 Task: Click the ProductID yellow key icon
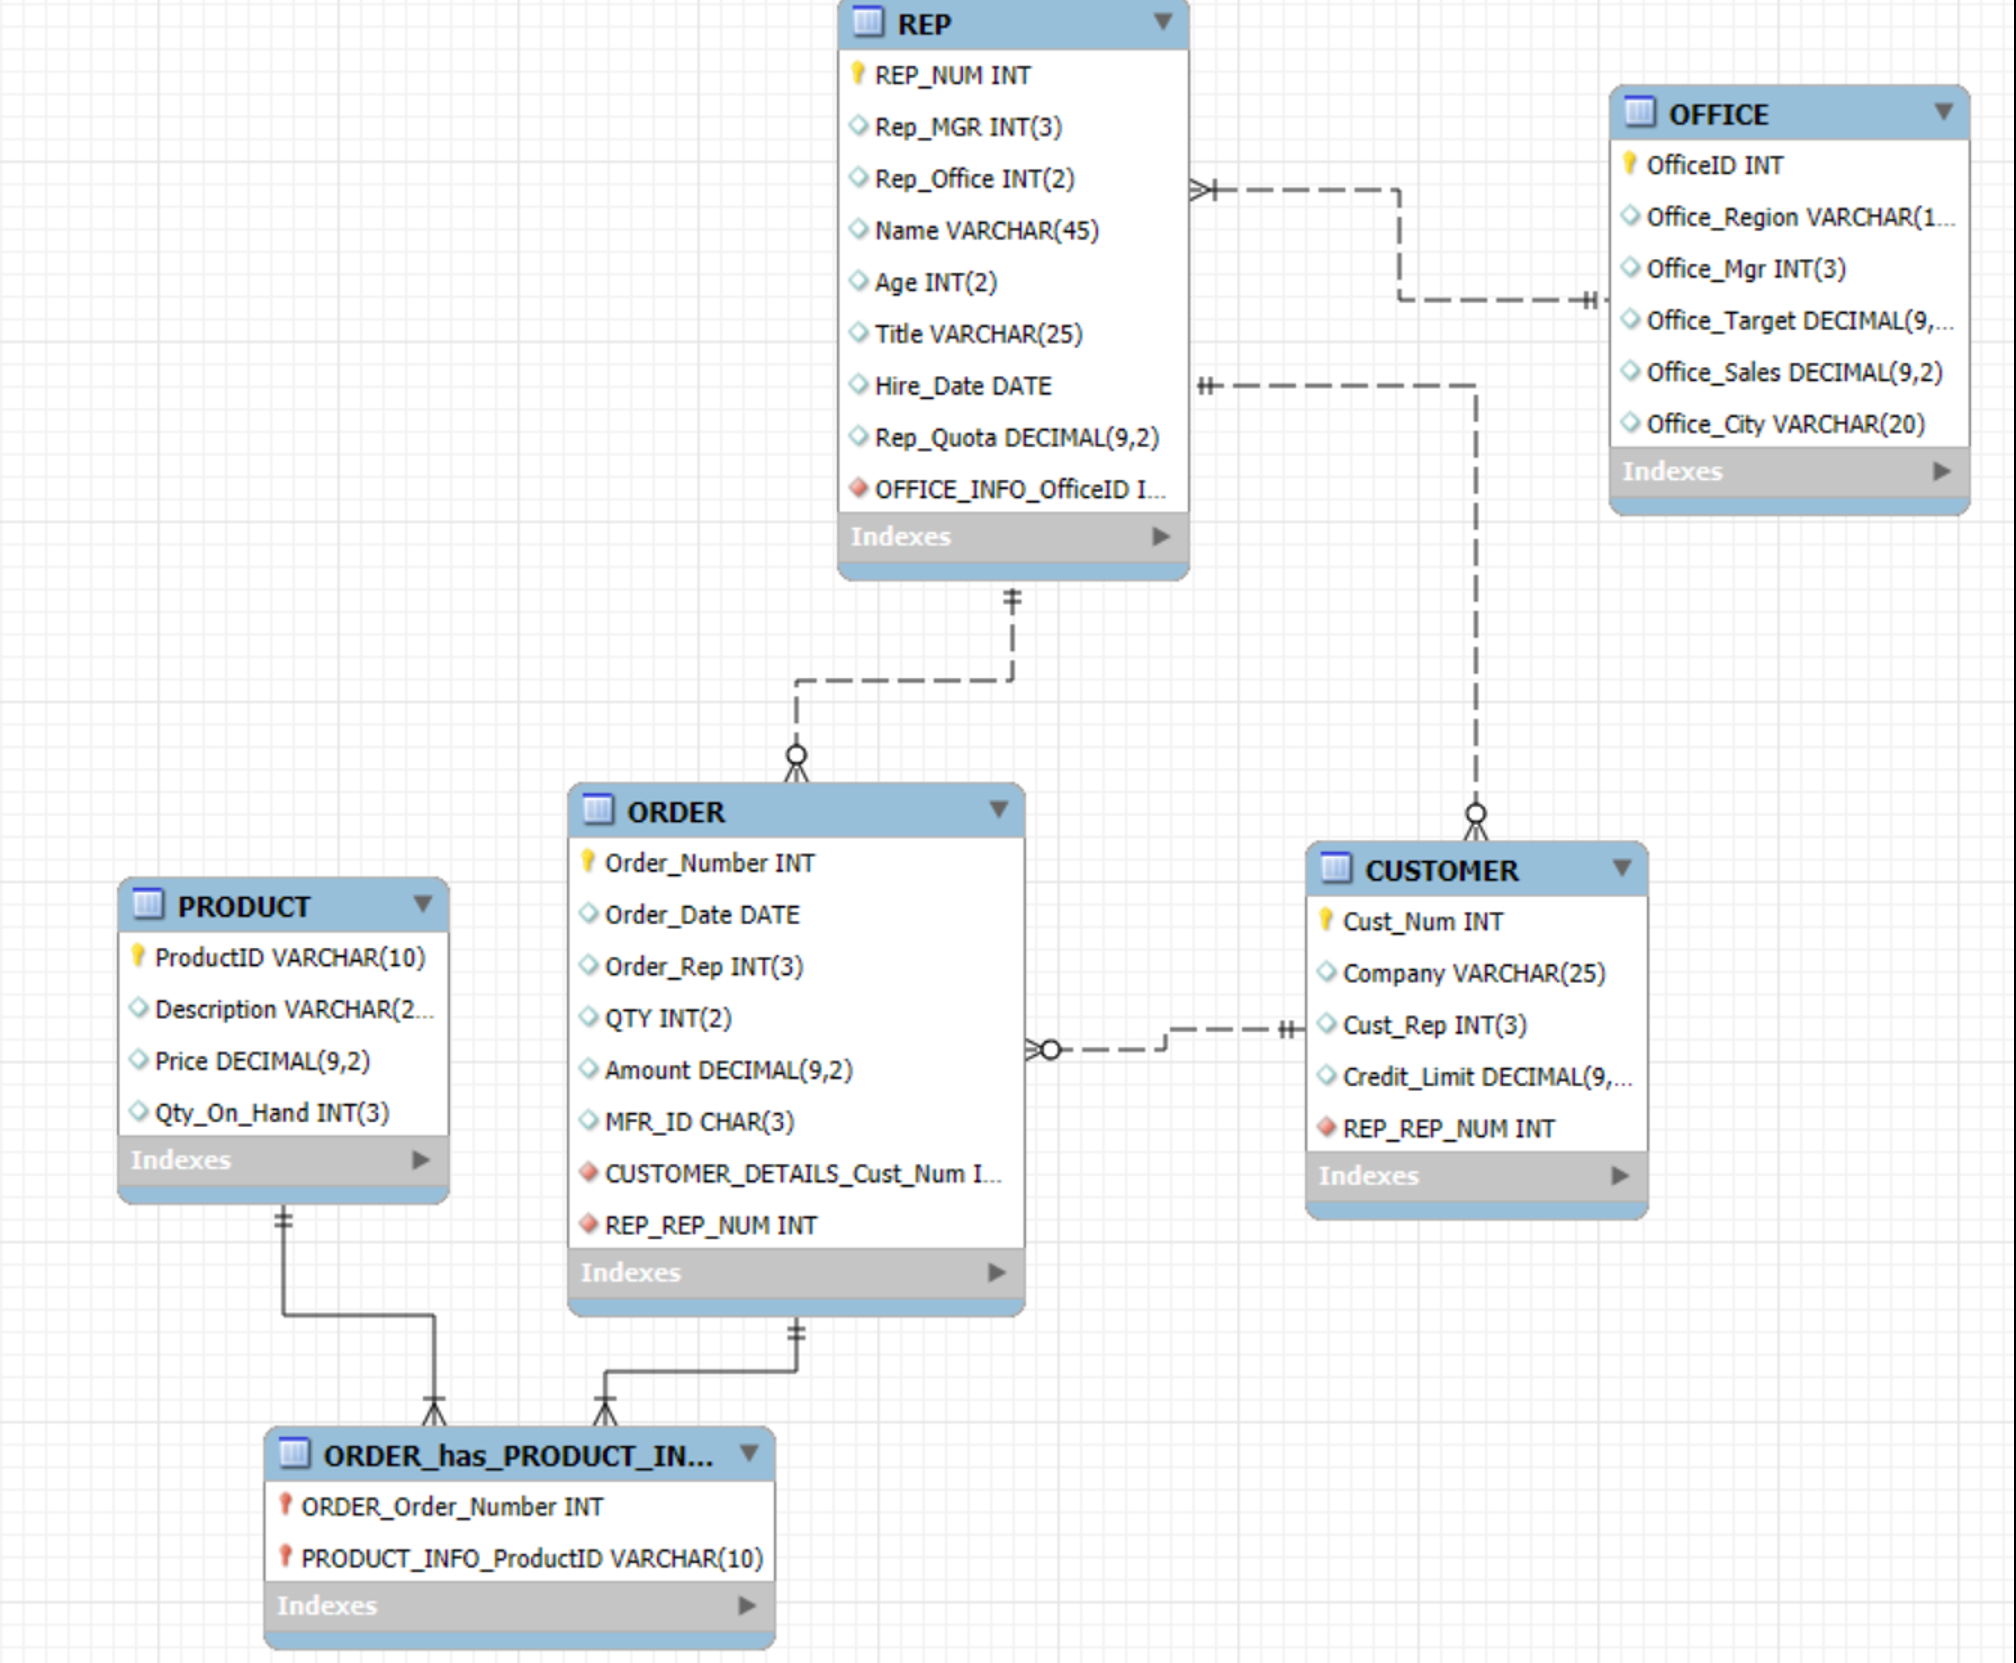click(x=138, y=956)
